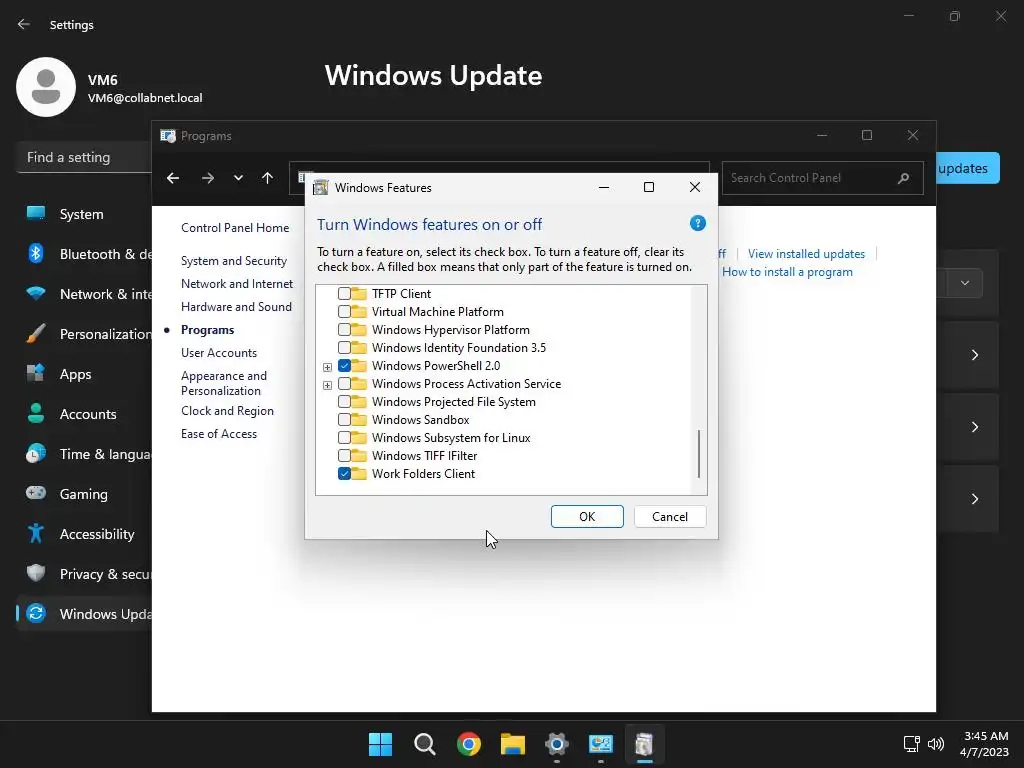Screen dimensions: 1024x768
Task: Go back using Settings back arrow
Action: pyautogui.click(x=24, y=24)
